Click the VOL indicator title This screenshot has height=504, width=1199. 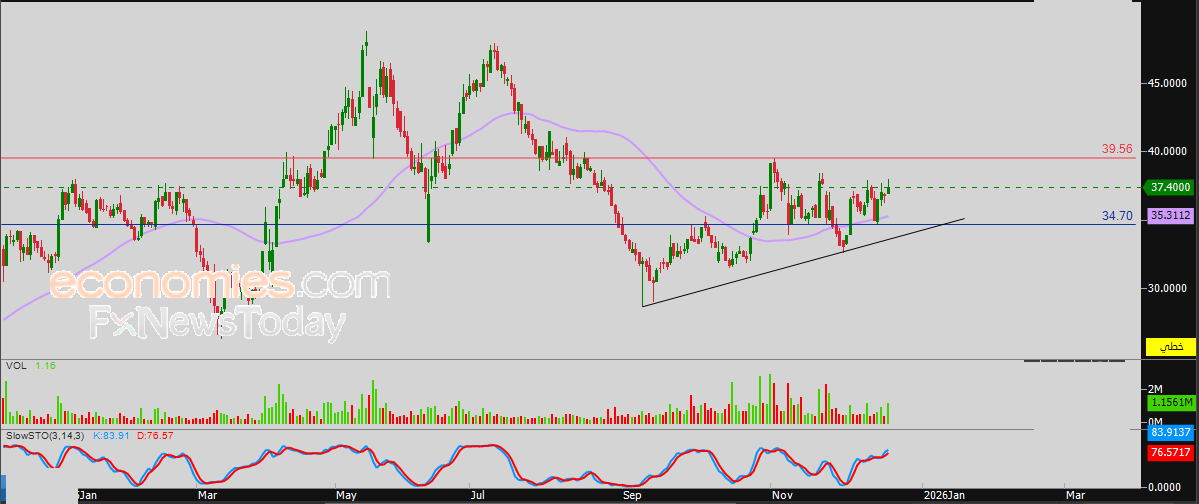point(15,366)
